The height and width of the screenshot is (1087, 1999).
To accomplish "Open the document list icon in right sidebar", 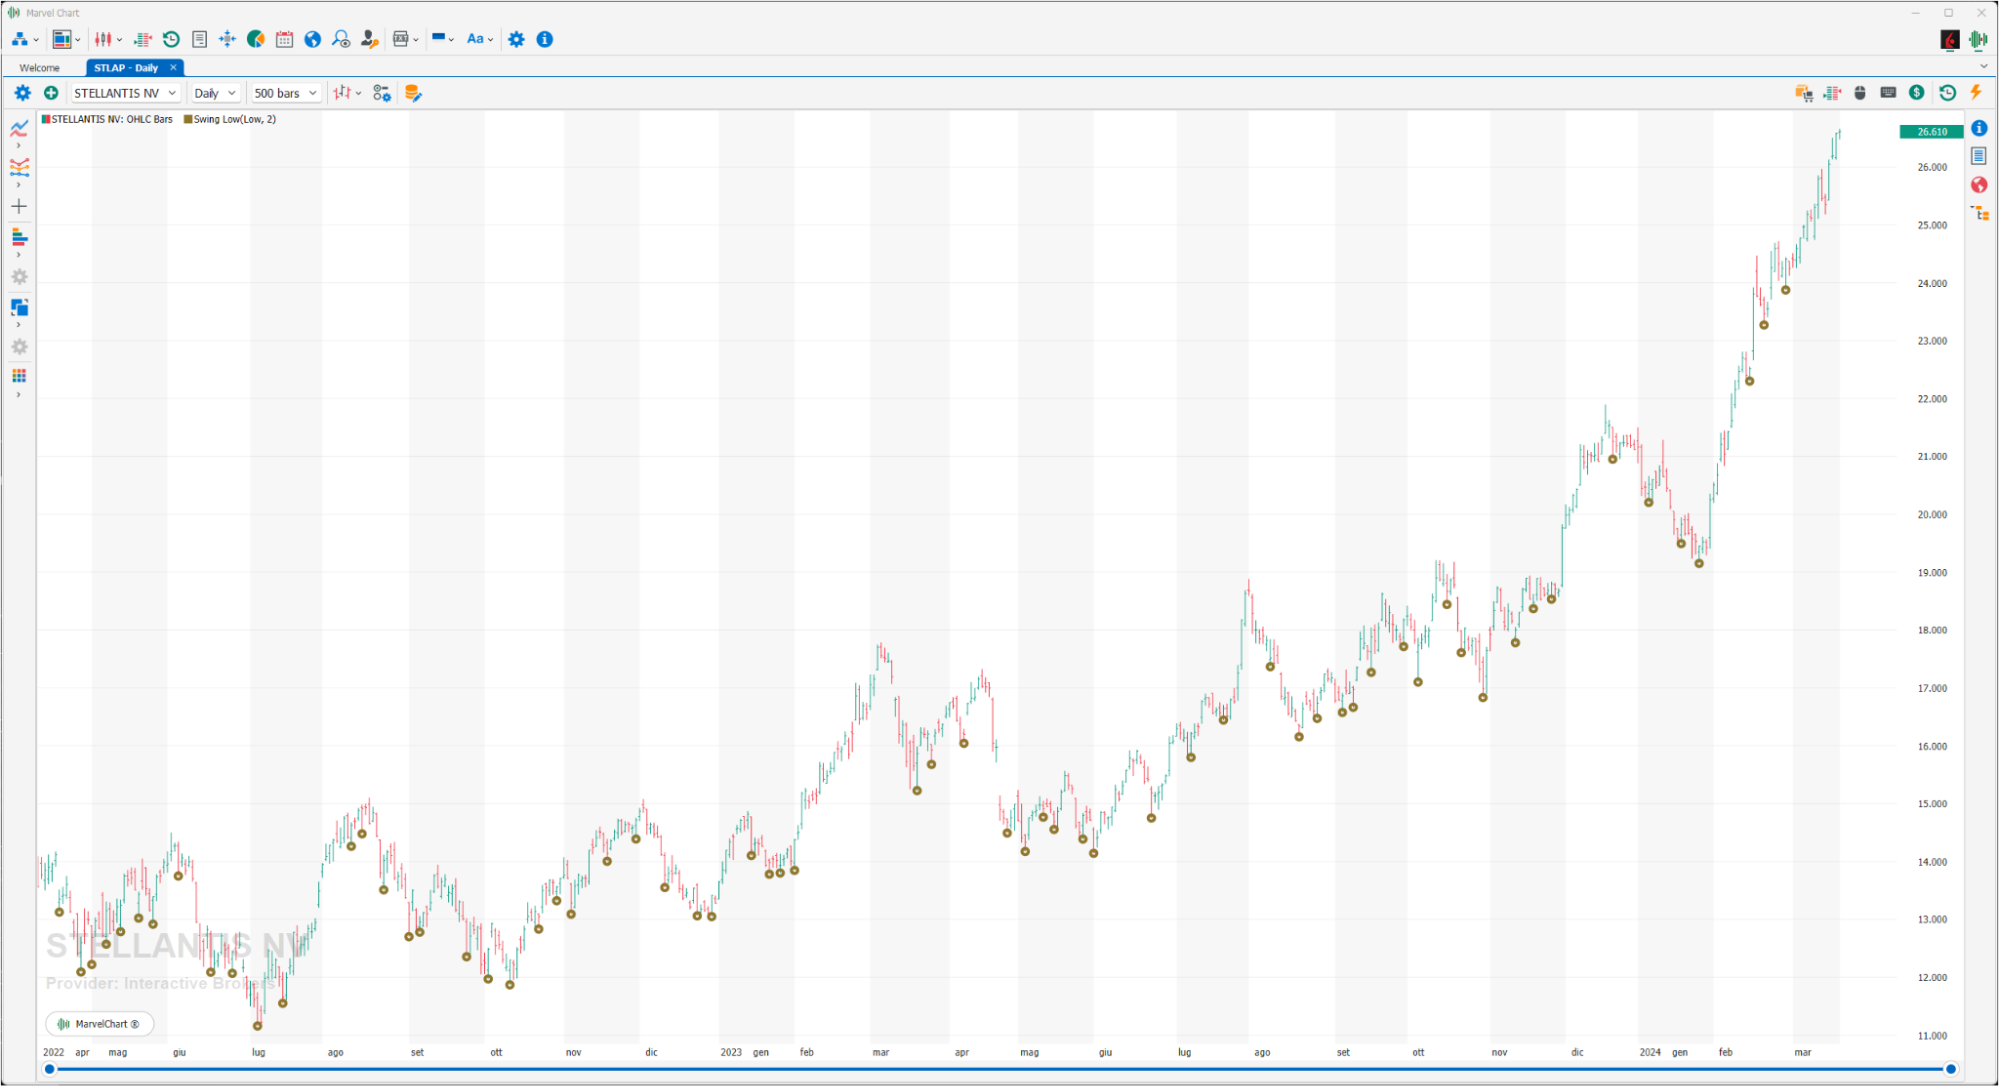I will (1979, 156).
